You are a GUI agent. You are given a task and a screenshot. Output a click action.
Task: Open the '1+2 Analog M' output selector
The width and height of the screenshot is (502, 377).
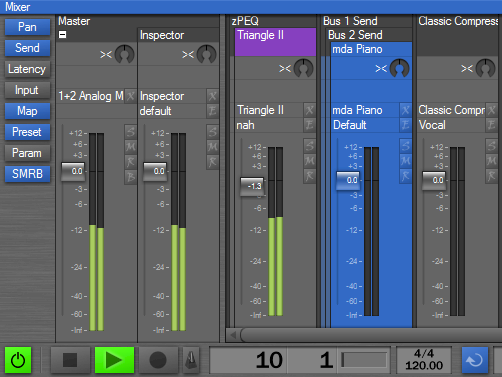[91, 96]
